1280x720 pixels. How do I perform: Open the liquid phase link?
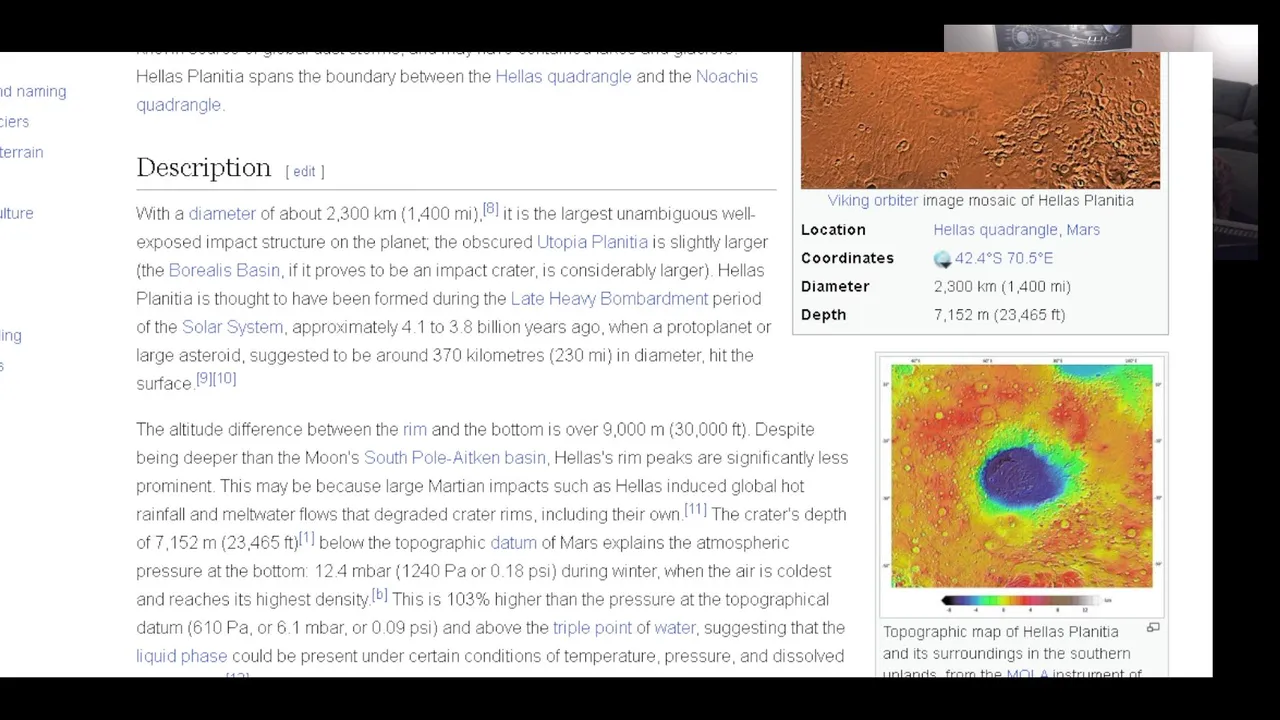pos(181,656)
